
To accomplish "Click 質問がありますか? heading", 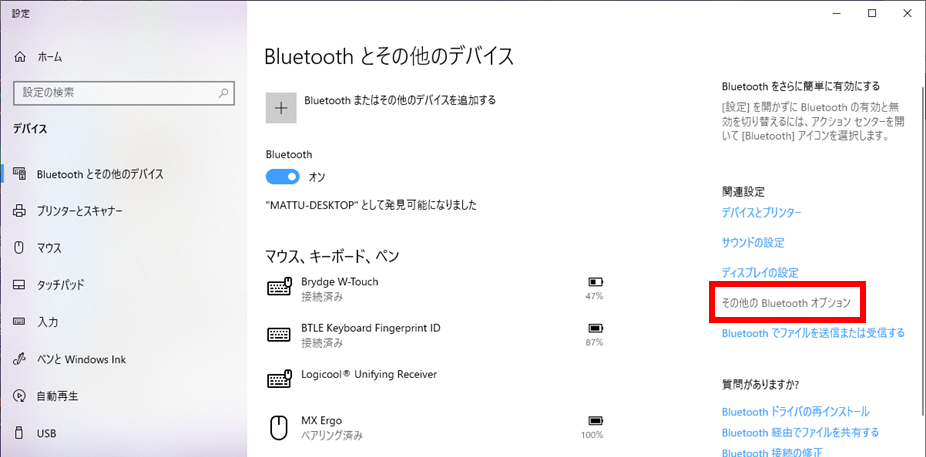I will [x=761, y=386].
